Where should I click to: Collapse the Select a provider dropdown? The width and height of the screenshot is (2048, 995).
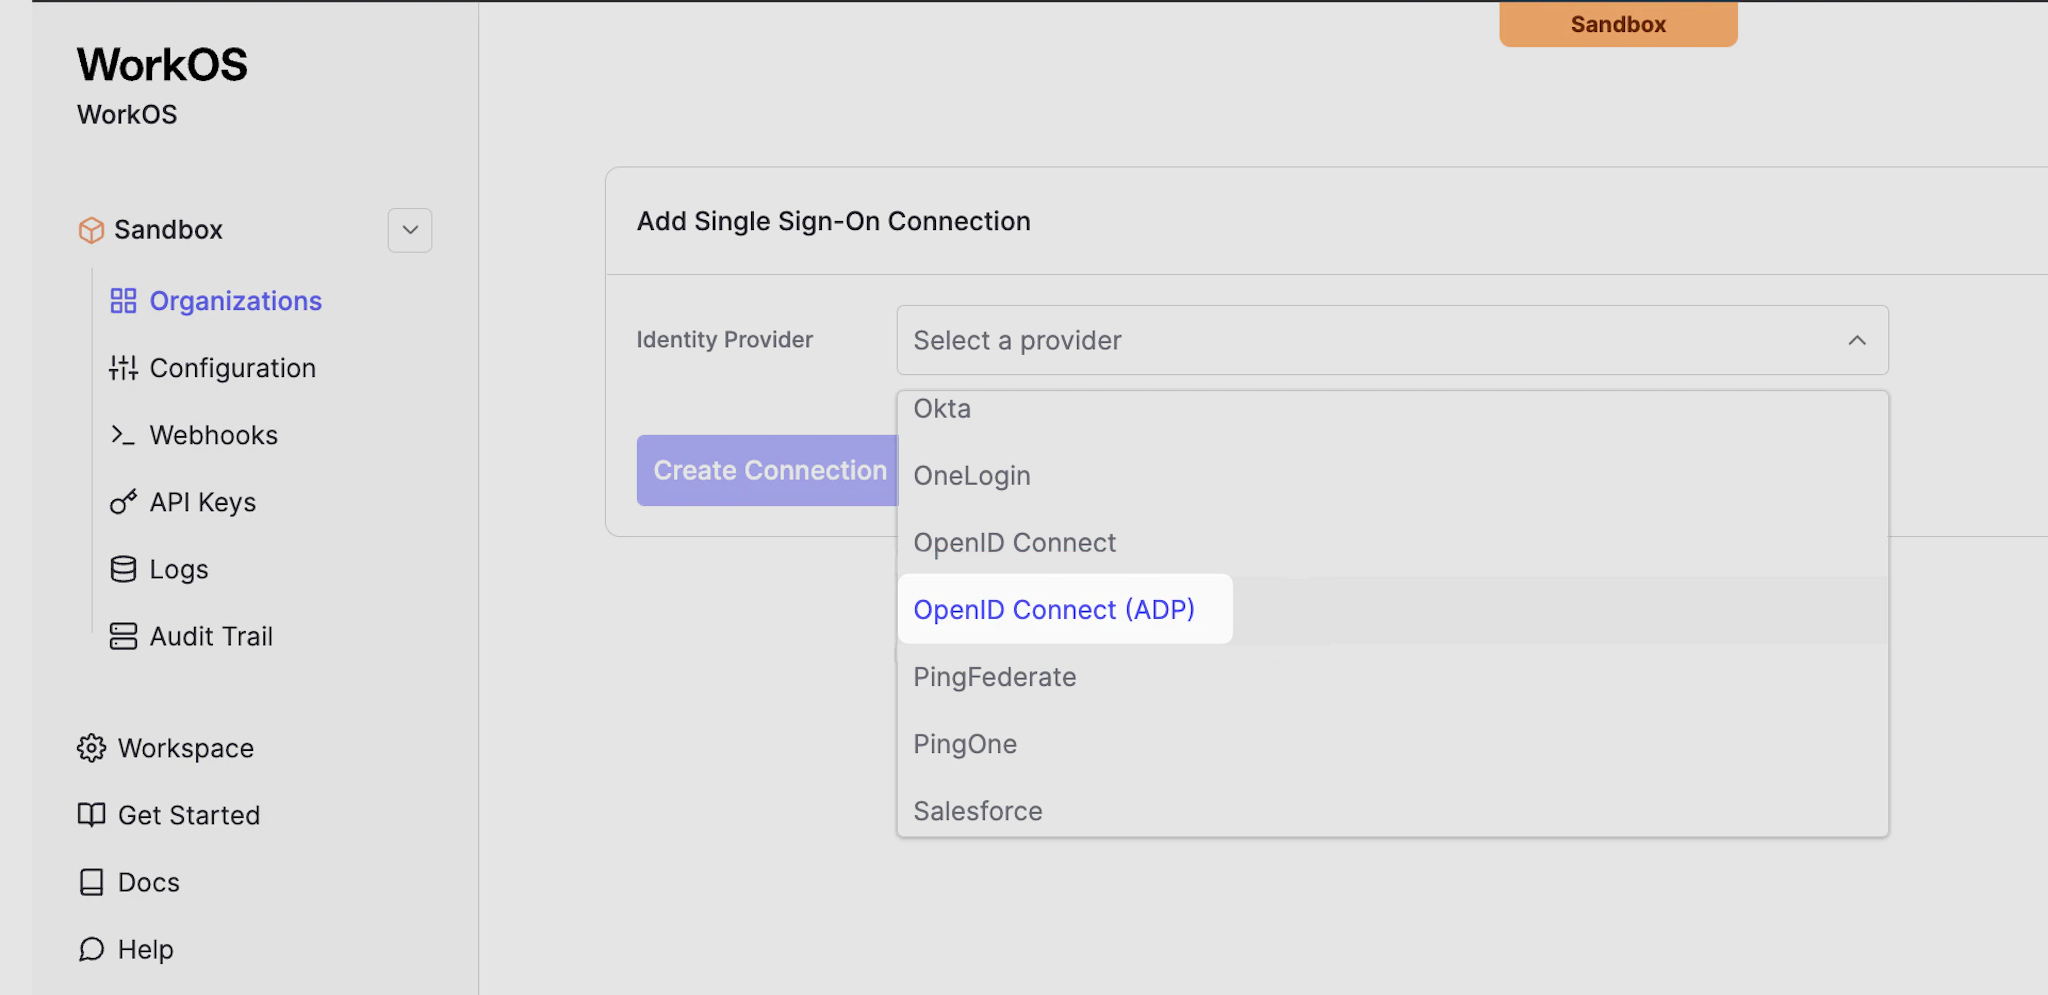pos(1856,340)
